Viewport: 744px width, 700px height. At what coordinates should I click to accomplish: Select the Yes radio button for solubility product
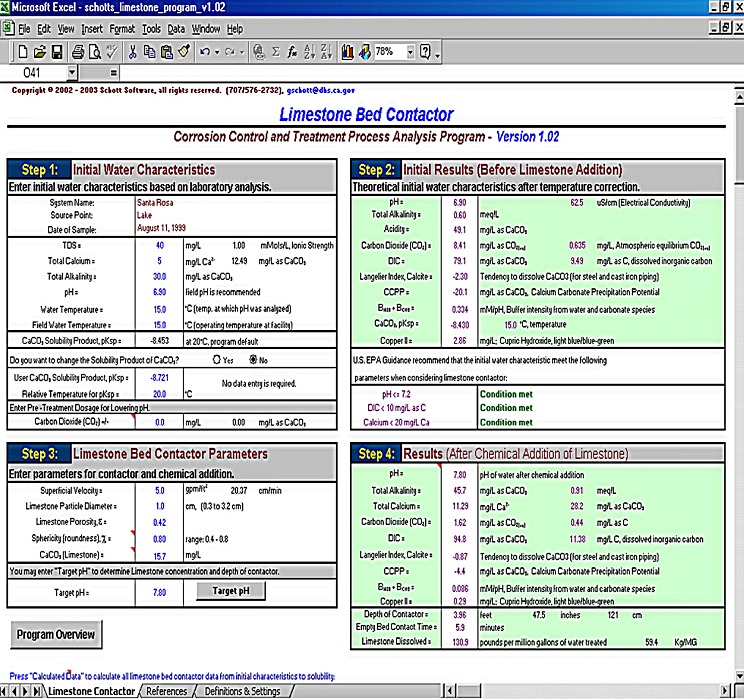coord(216,358)
